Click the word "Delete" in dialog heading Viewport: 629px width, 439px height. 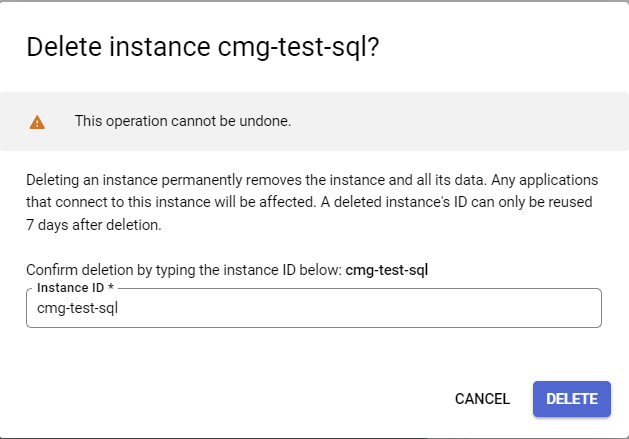click(61, 48)
